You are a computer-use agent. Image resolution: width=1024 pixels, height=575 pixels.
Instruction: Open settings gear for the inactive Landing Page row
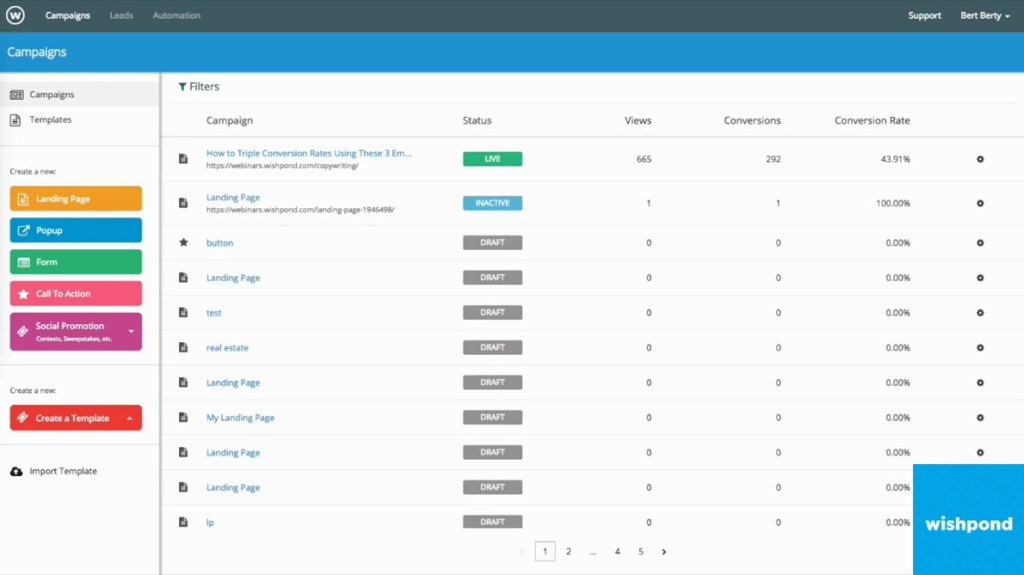coord(980,203)
